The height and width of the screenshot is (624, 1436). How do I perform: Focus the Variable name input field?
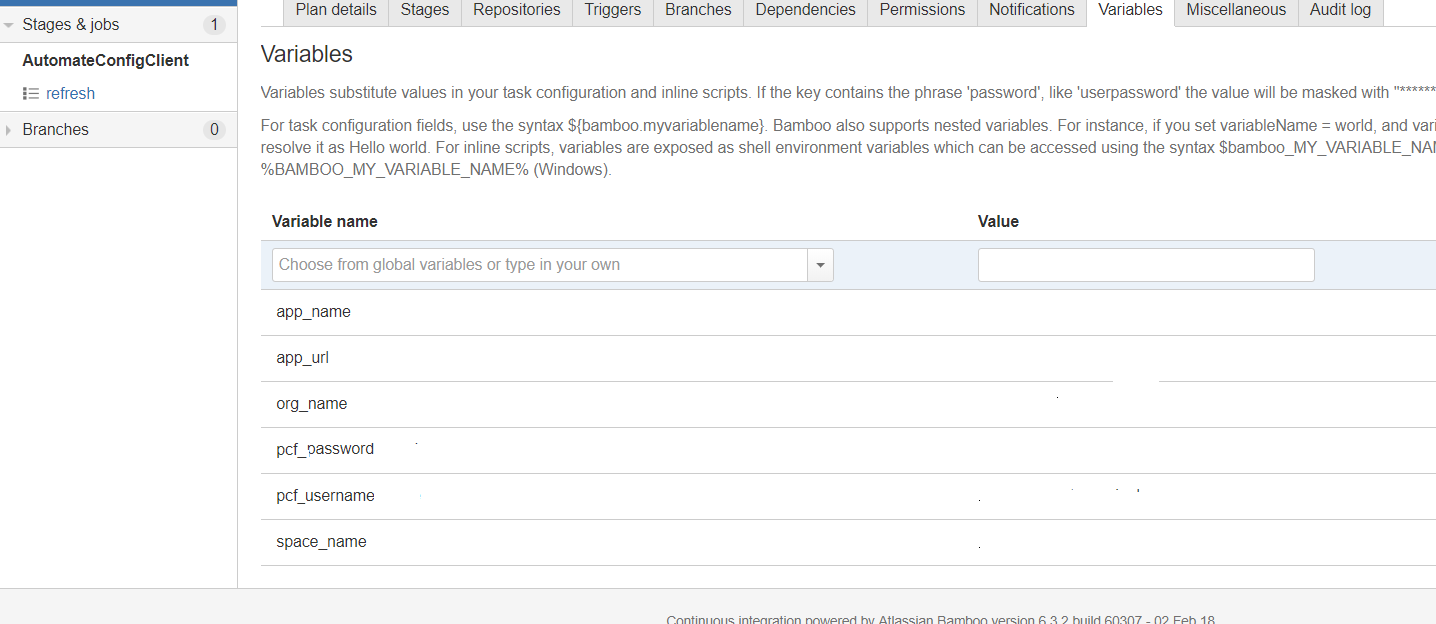tap(540, 265)
